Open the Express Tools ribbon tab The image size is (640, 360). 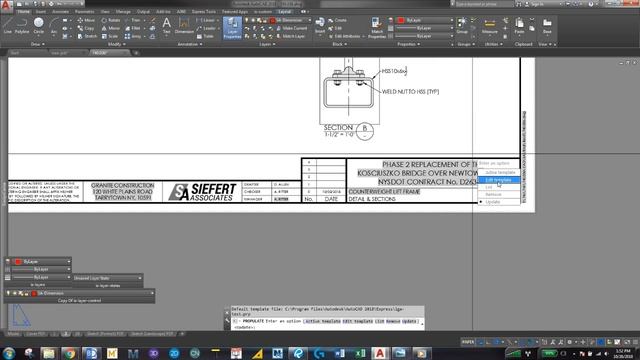[x=204, y=12]
